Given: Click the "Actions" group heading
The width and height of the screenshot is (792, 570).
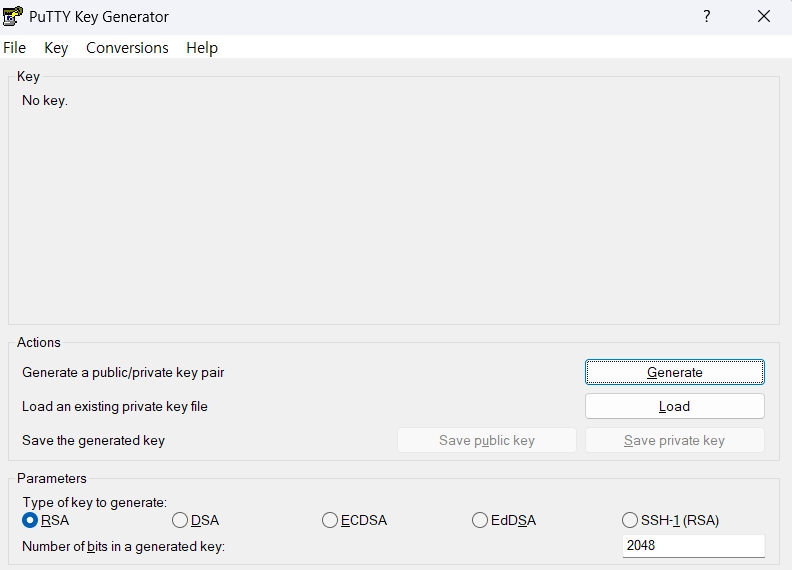Looking at the screenshot, I should [38, 342].
